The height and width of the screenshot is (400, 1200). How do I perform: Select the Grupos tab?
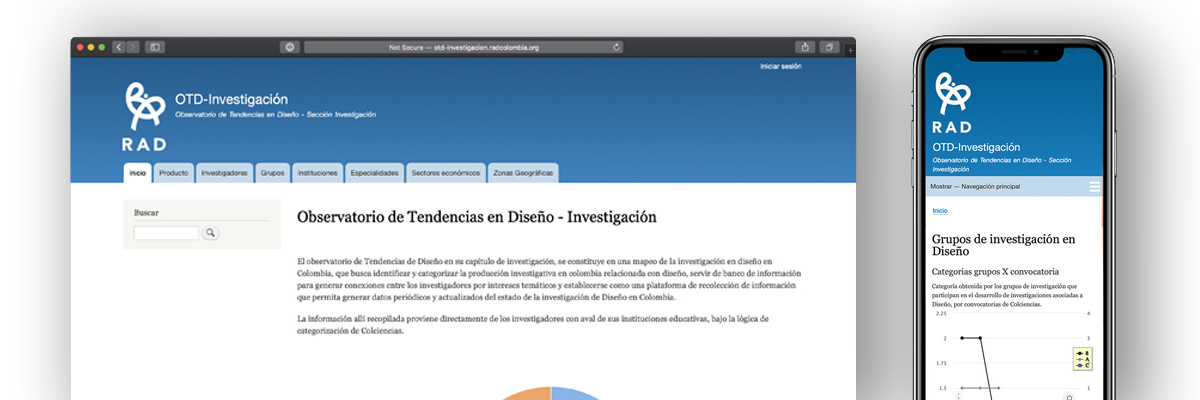coord(273,173)
